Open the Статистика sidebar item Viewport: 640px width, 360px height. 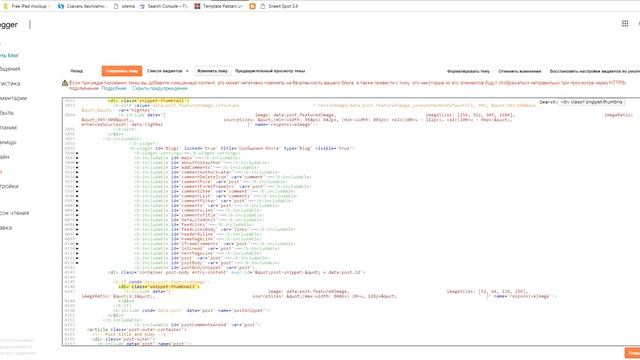[x=10, y=84]
